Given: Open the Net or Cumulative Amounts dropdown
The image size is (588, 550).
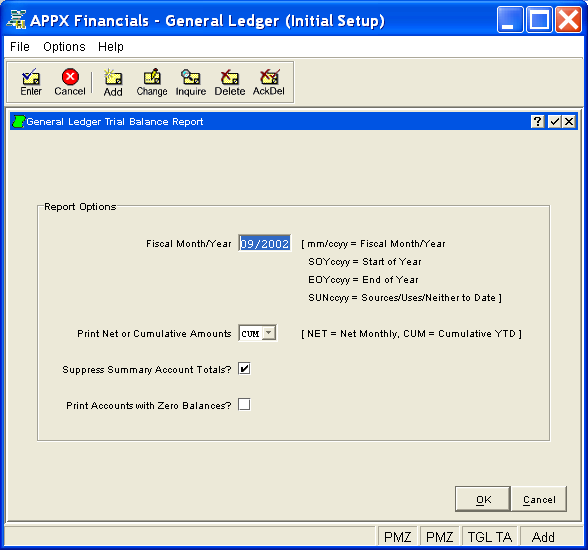Looking at the screenshot, I should click(x=269, y=333).
